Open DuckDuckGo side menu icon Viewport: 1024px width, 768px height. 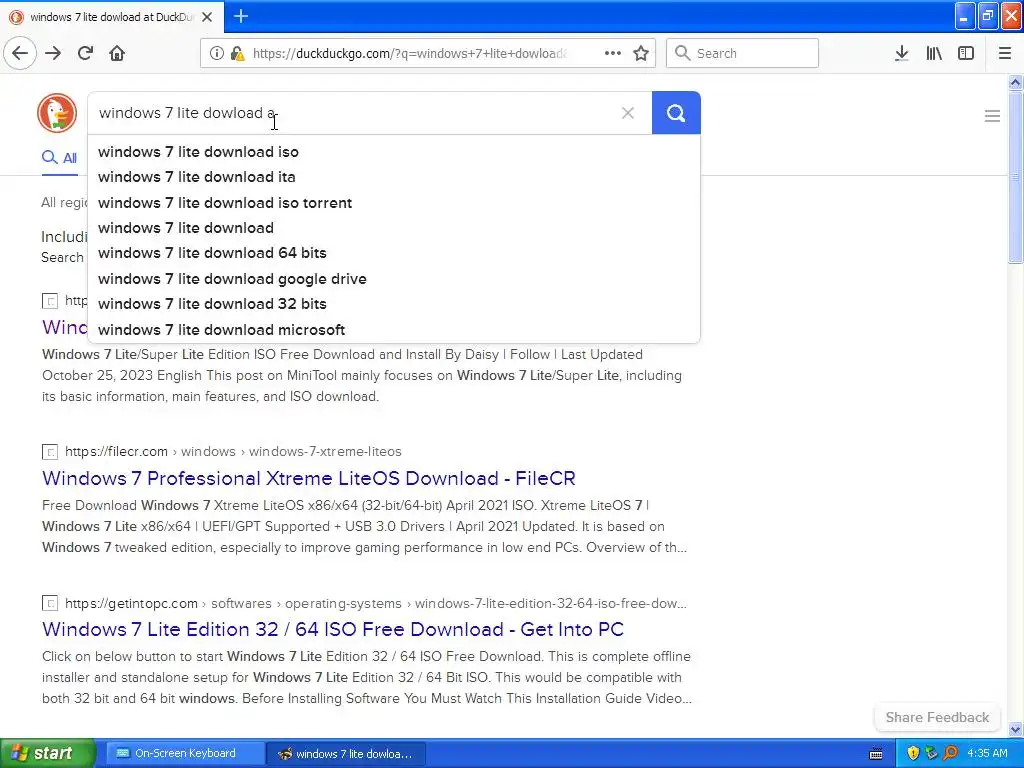[992, 116]
